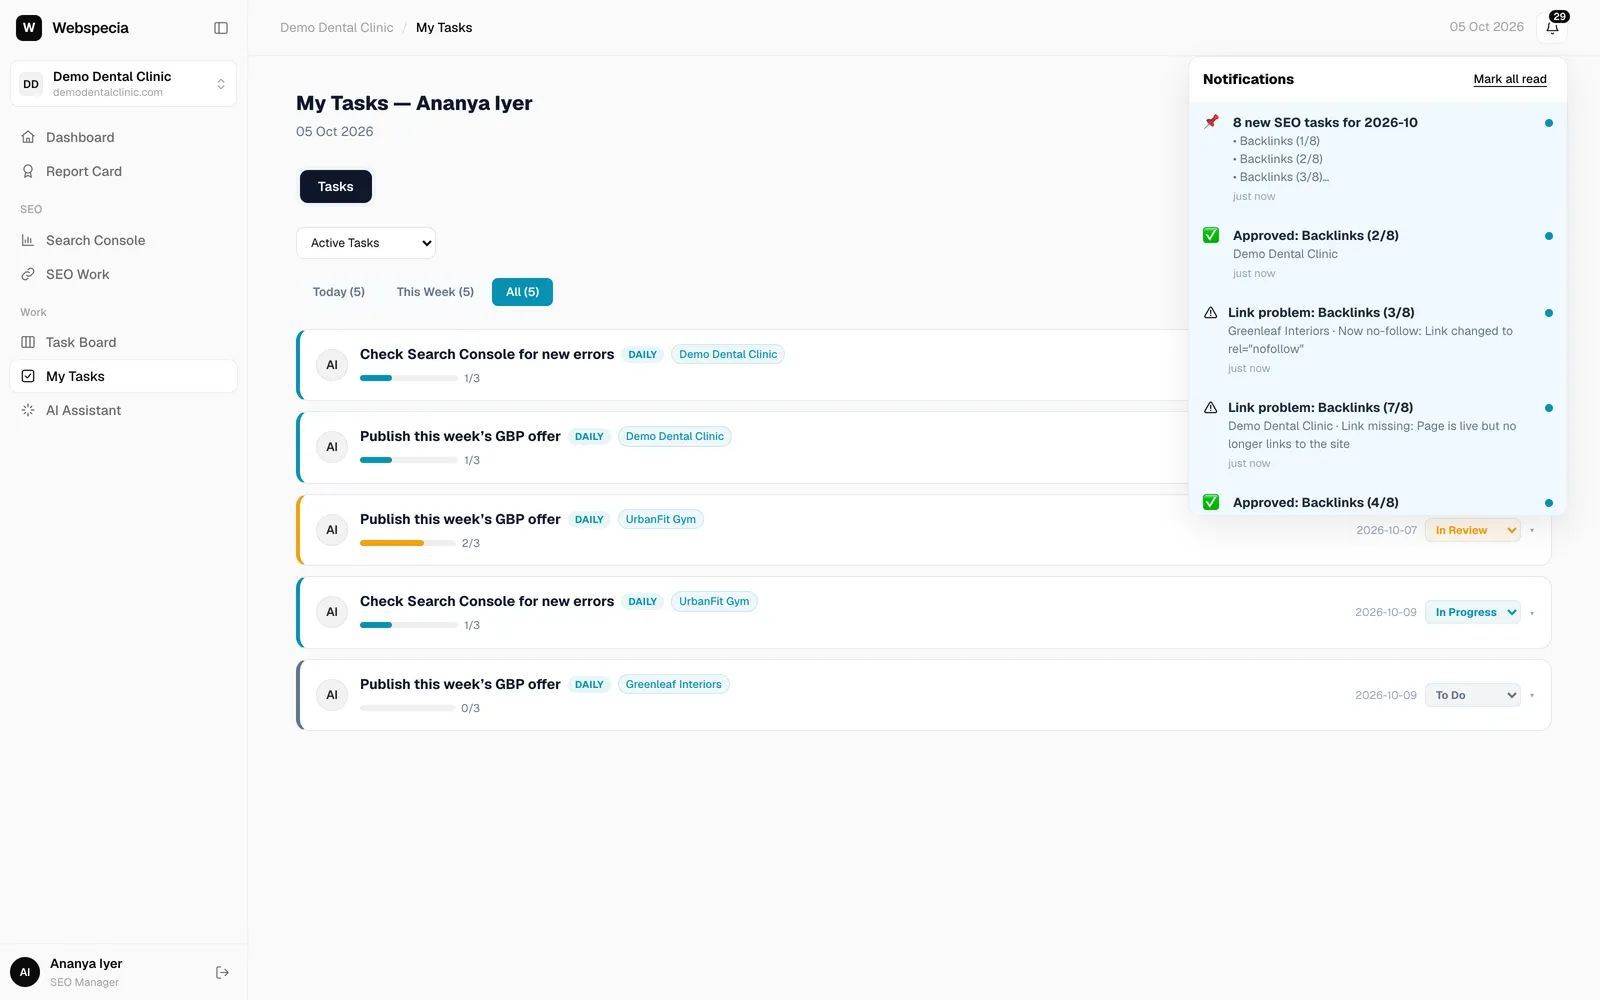
Task: Collapse the sidebar panel toggle icon
Action: [x=221, y=28]
